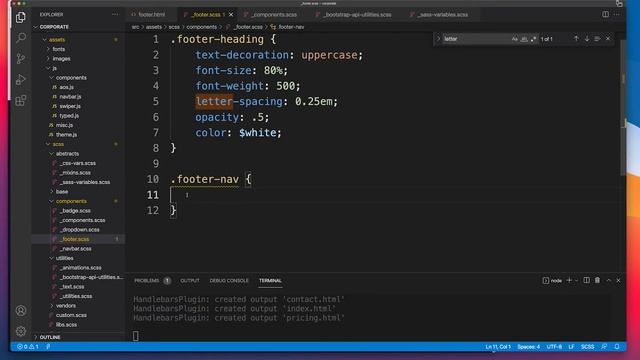Open the editor more actions ellipsis
640x360 pixels.
617,14
